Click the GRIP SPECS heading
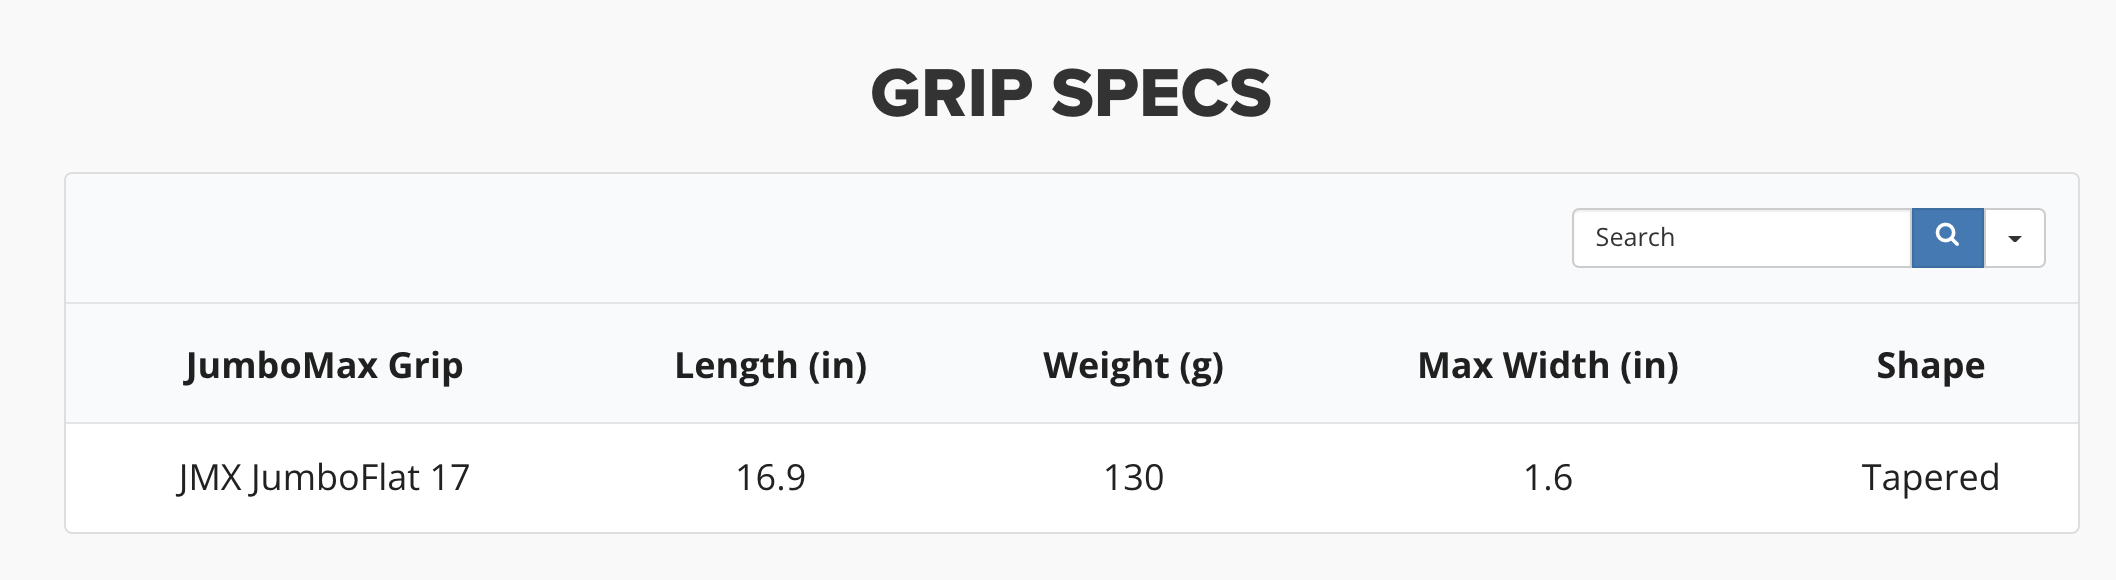Screen dimensions: 2116x580 pyautogui.click(x=1071, y=93)
